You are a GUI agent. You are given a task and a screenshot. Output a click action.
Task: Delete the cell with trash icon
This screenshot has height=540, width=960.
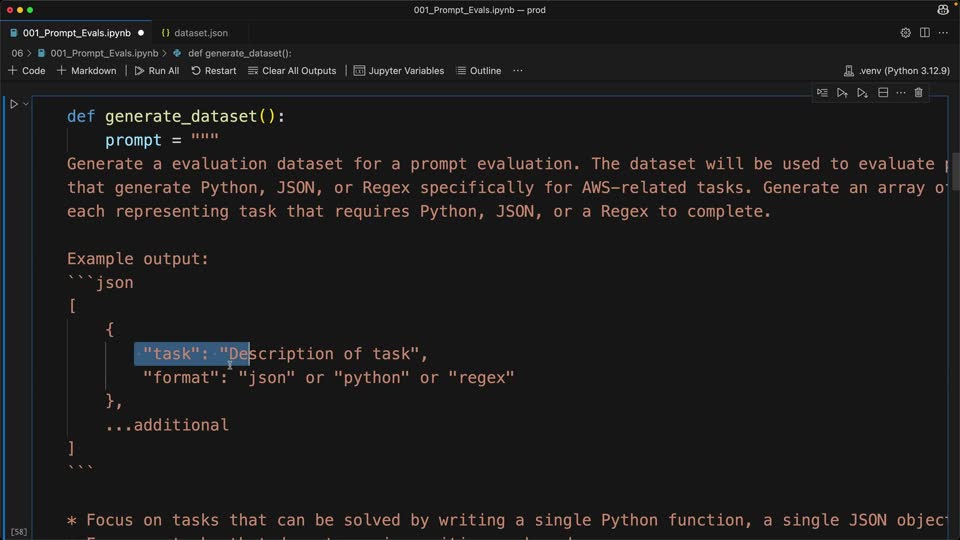click(918, 93)
